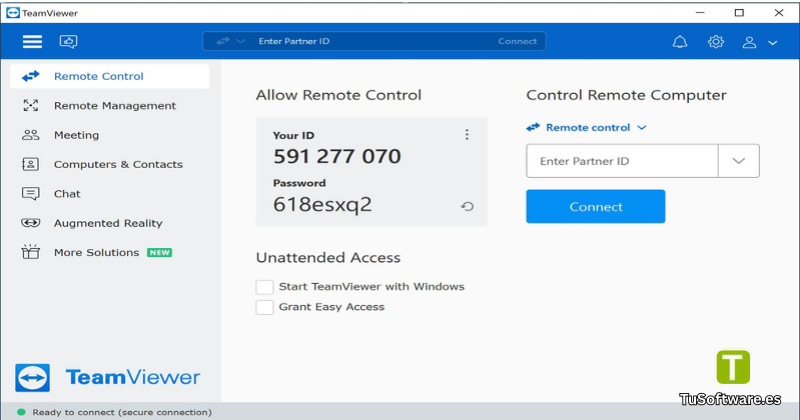Close the TeamViewer window

[779, 13]
